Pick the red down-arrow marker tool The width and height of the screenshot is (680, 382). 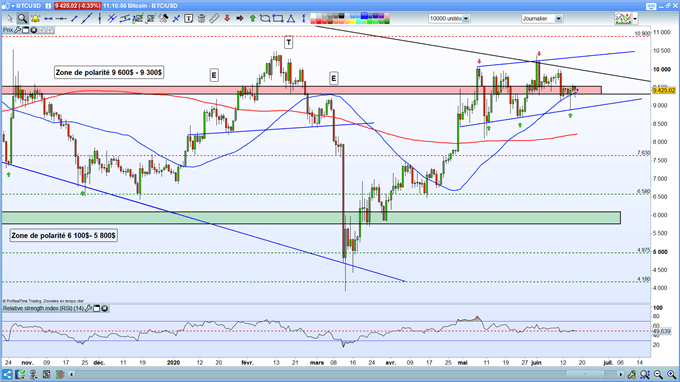[227, 18]
